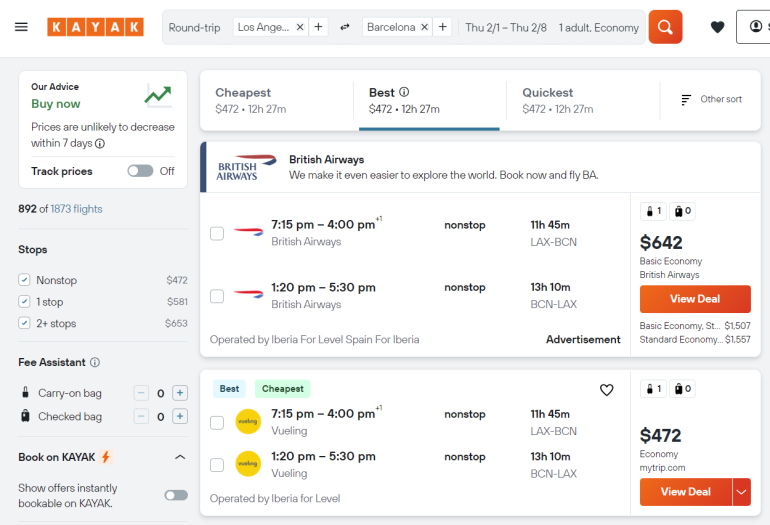
Task: Add another destination after Barcelona
Action: 443,27
